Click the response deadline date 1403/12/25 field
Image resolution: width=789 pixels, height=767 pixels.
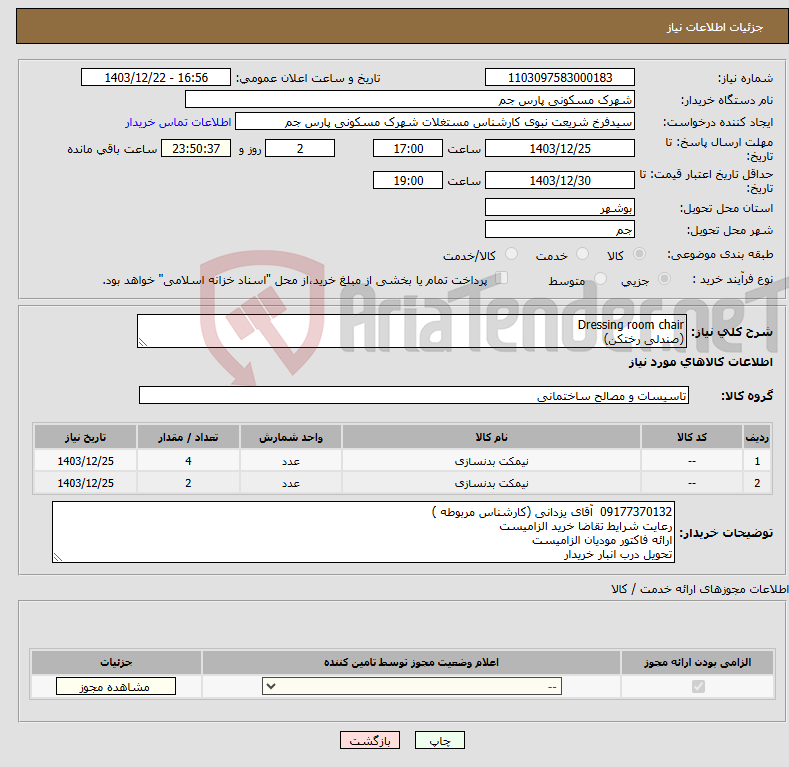click(x=560, y=148)
